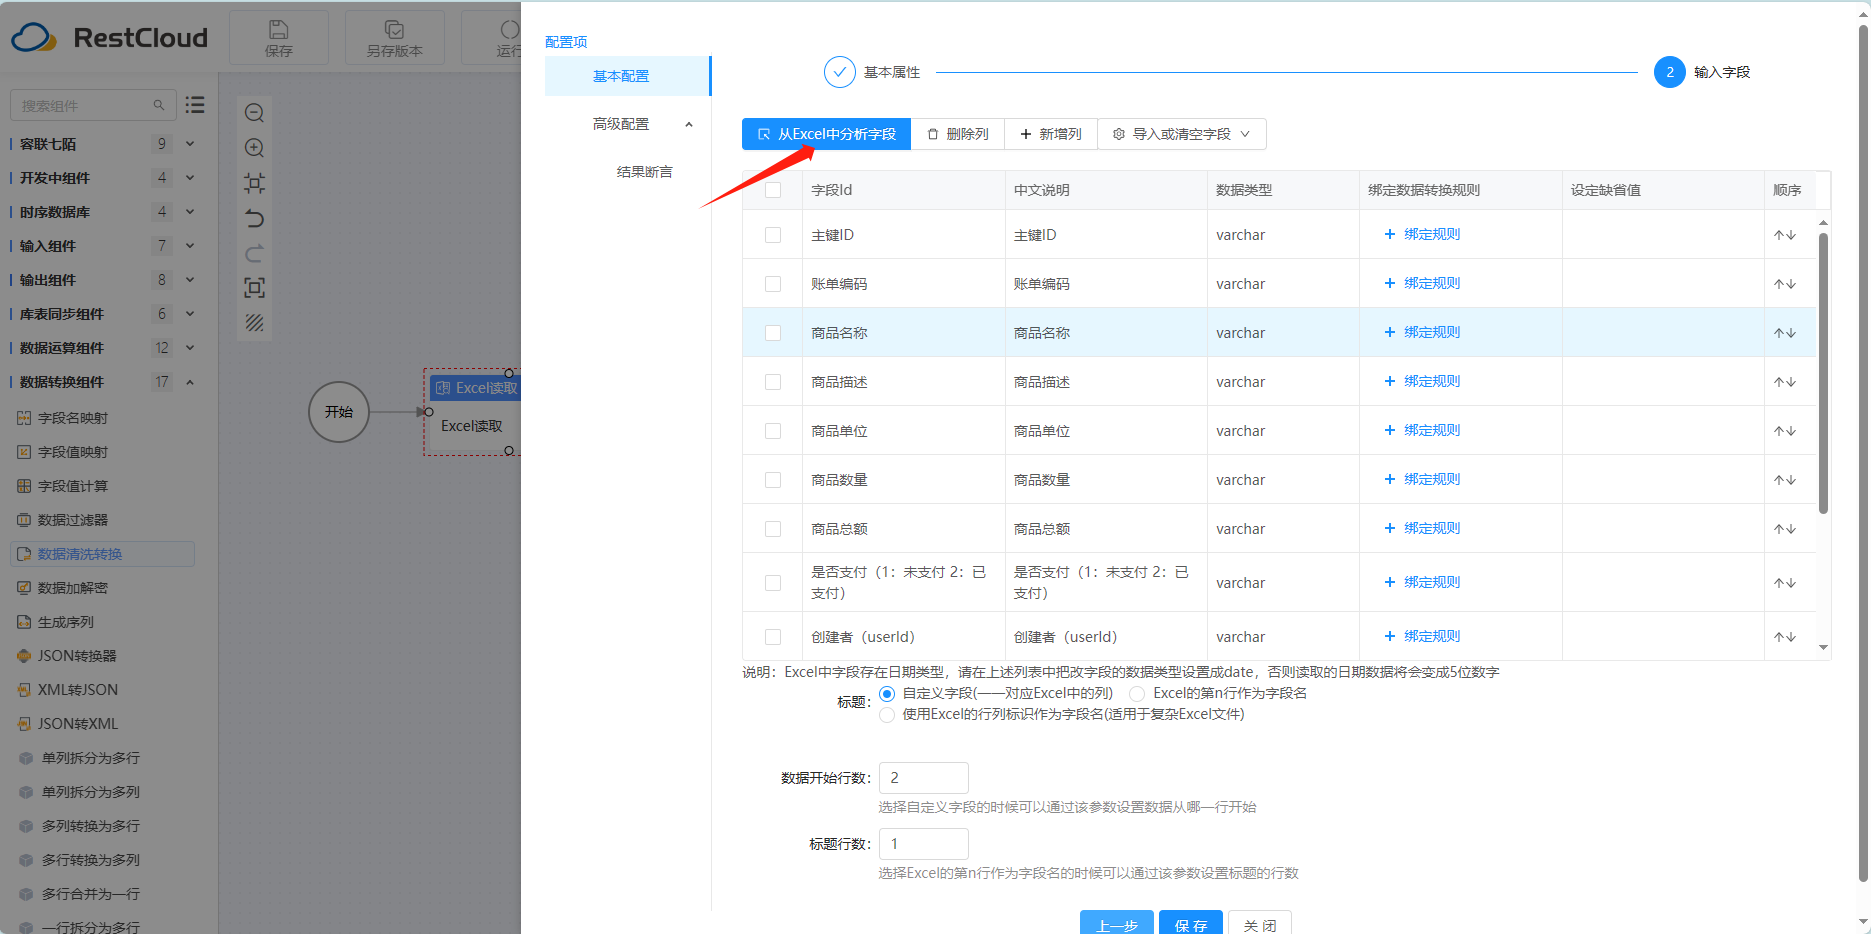
Task: Expand the 时序数据库 group
Action: (x=190, y=212)
